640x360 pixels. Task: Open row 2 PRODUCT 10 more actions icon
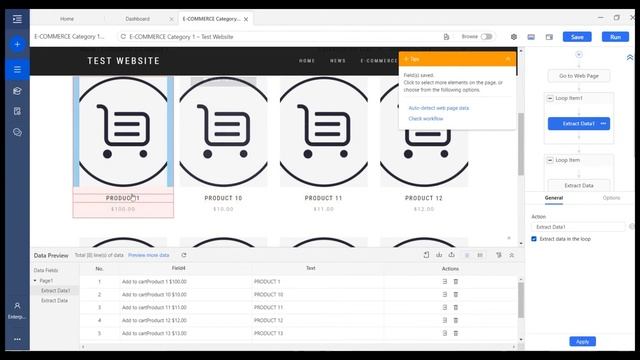coord(445,295)
